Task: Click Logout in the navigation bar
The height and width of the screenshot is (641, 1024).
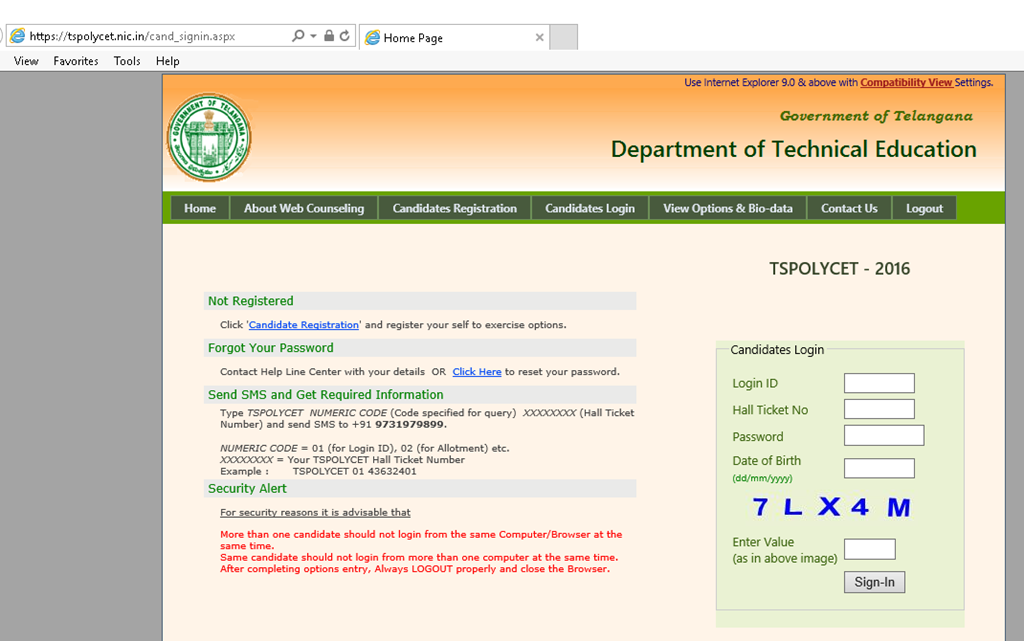Action: pos(924,208)
